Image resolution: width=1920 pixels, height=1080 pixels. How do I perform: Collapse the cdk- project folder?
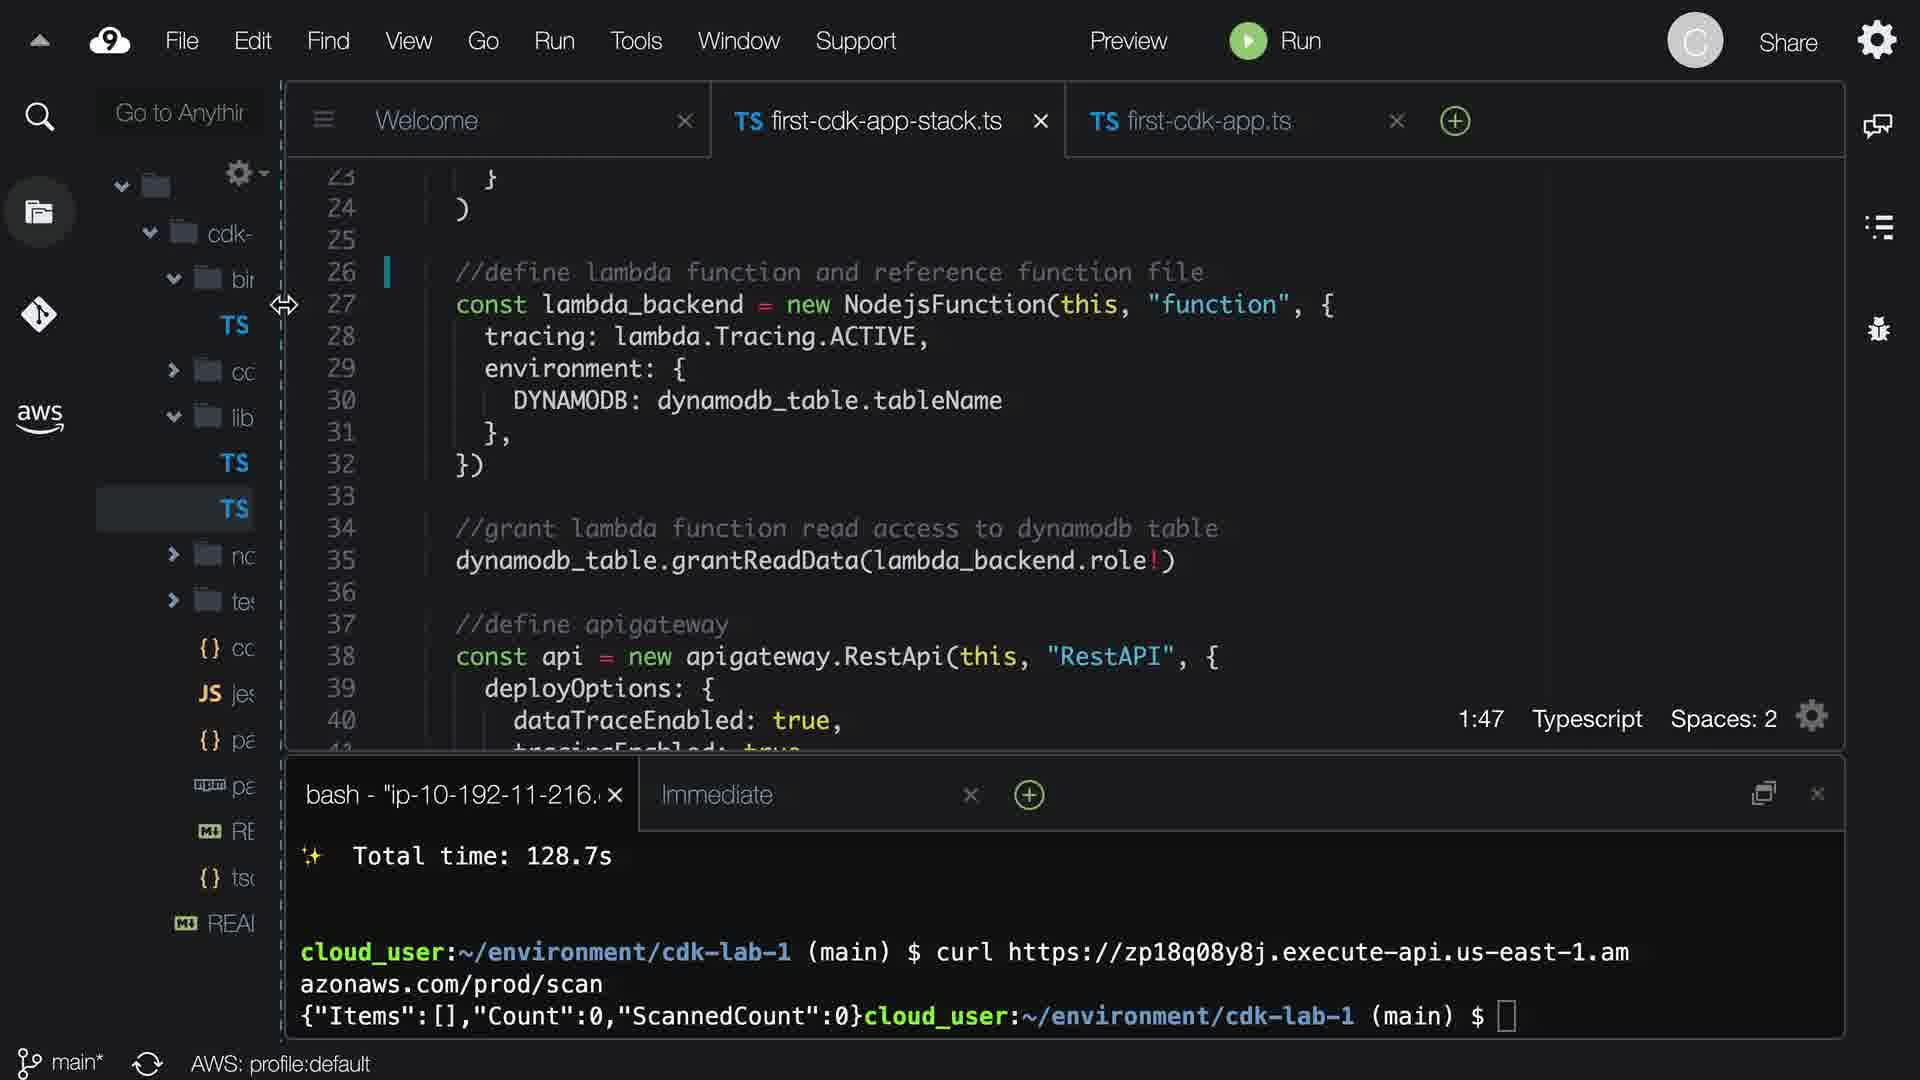[x=150, y=233]
